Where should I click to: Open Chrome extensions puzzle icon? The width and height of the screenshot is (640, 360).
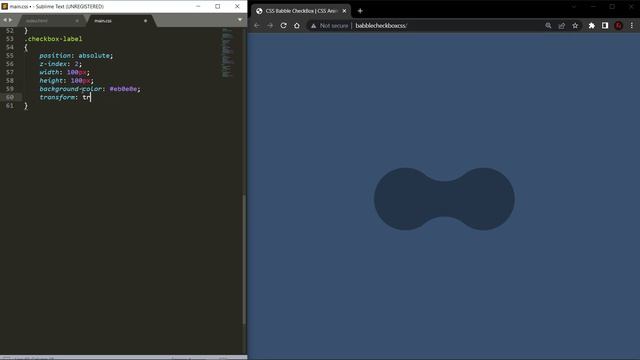[591, 25]
